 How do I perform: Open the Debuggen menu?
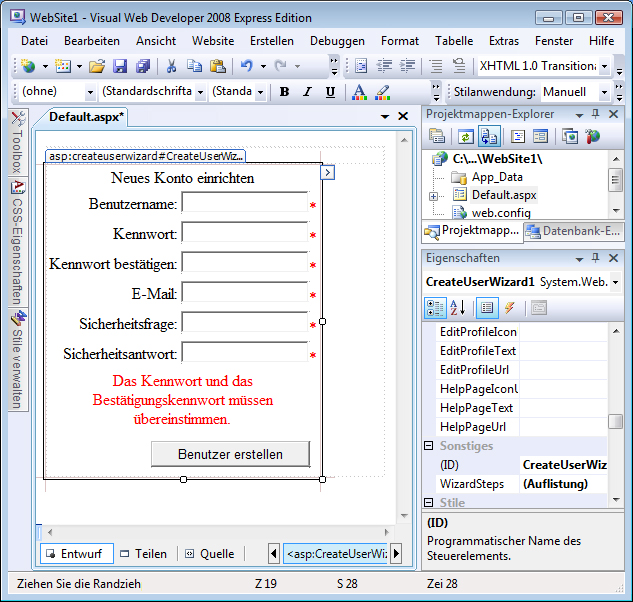point(337,41)
